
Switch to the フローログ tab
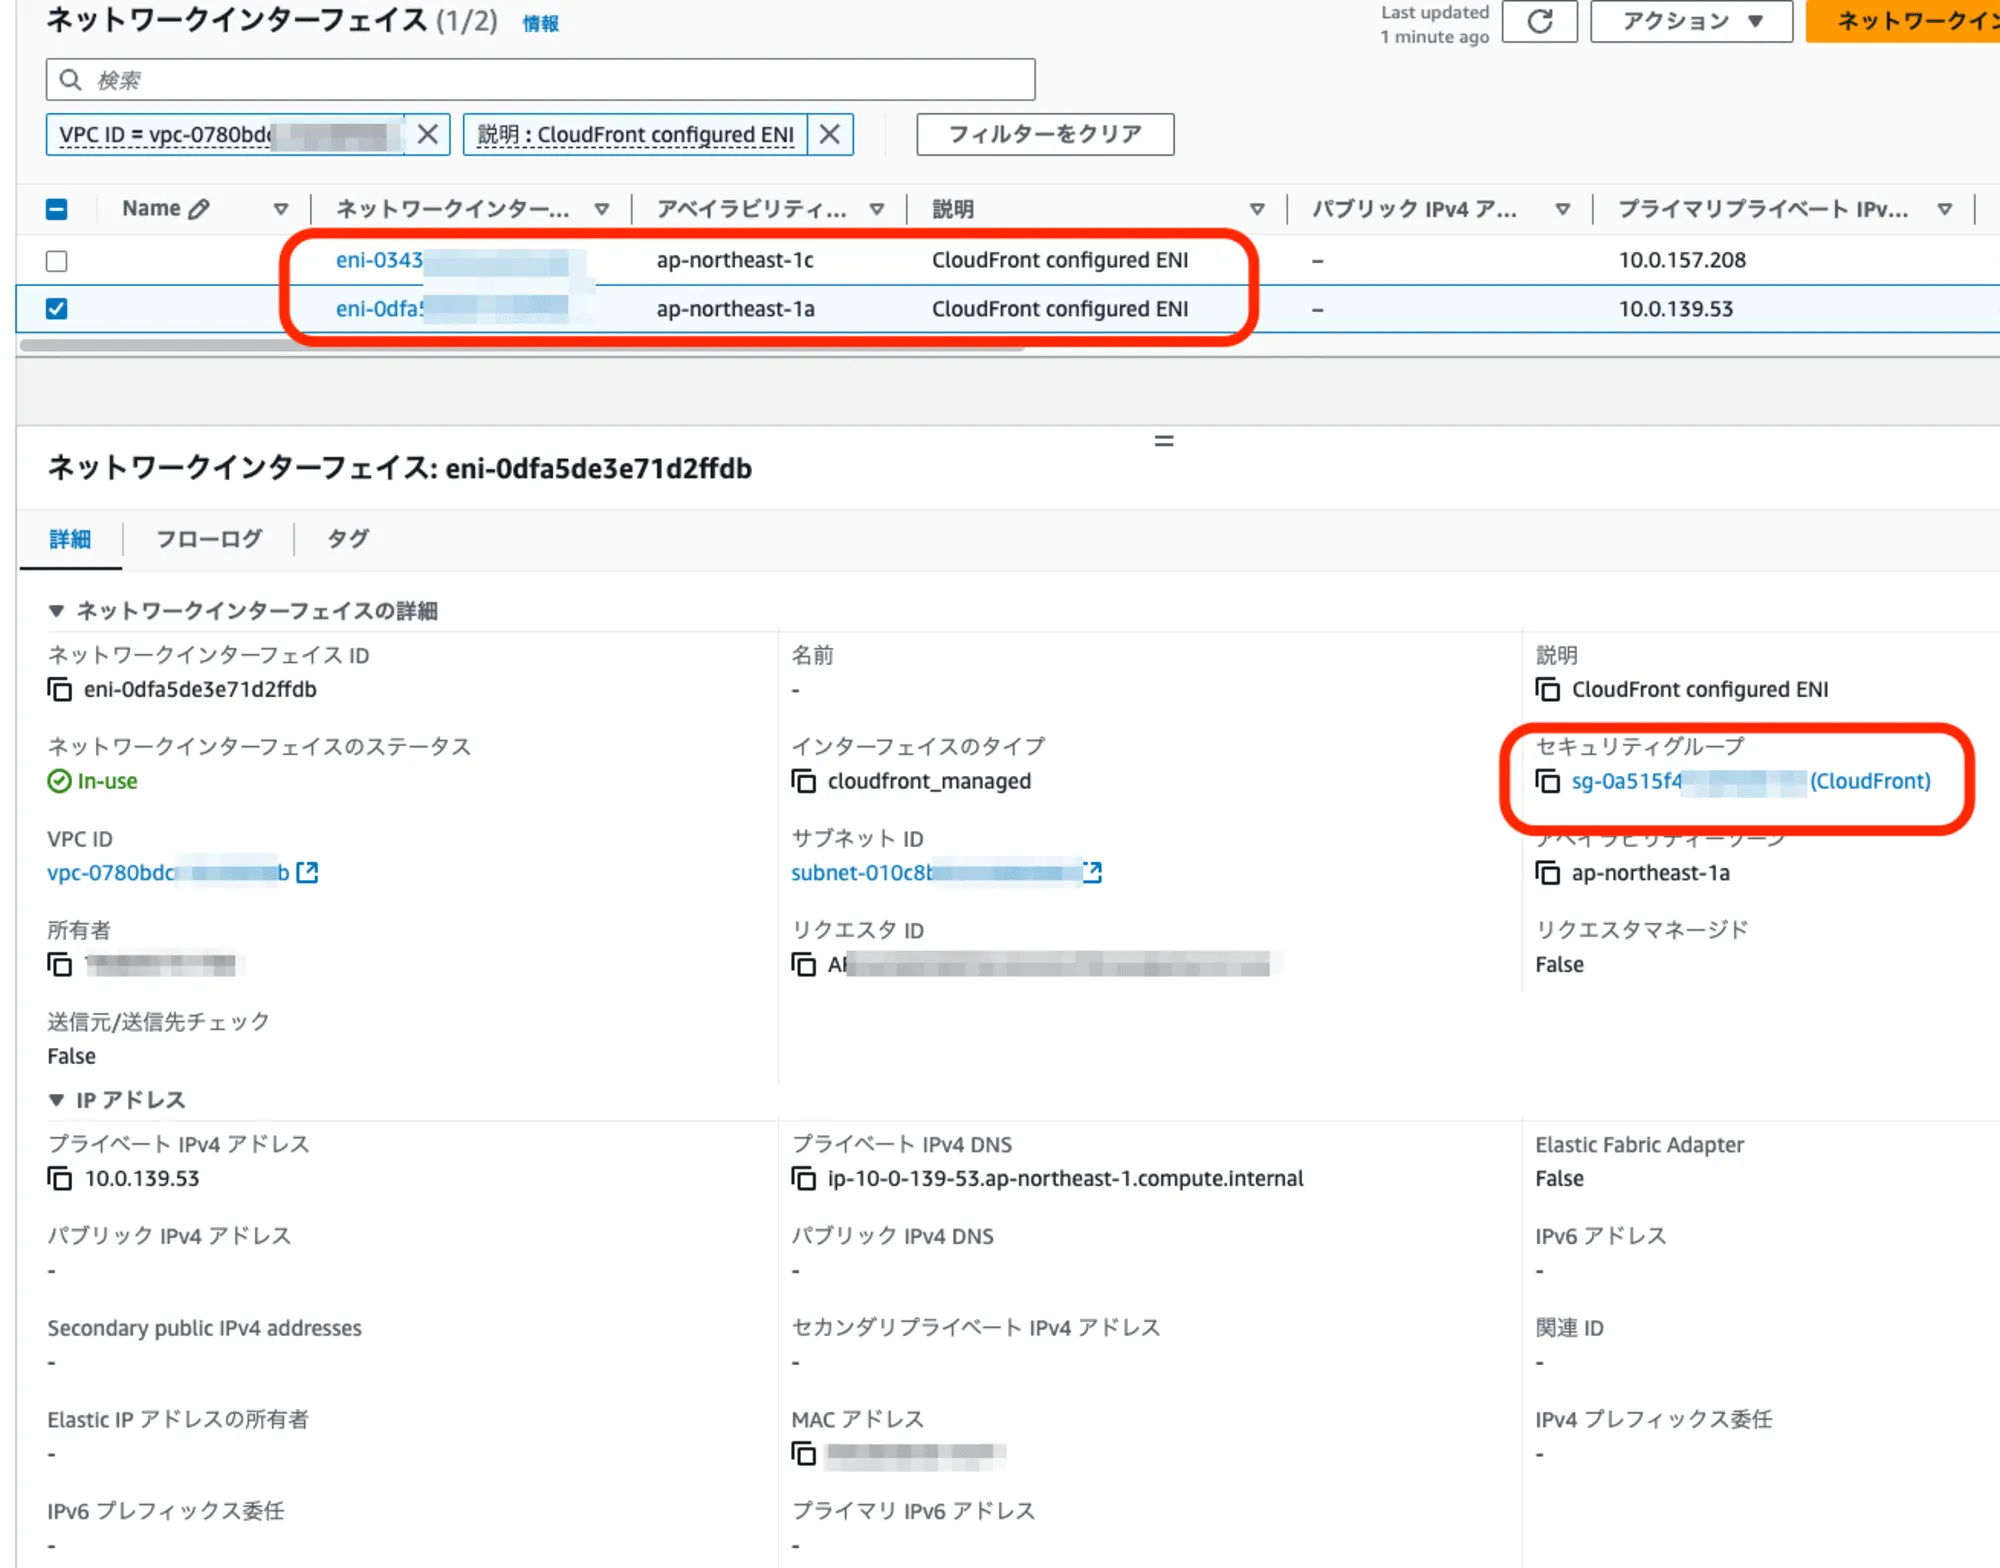point(209,539)
